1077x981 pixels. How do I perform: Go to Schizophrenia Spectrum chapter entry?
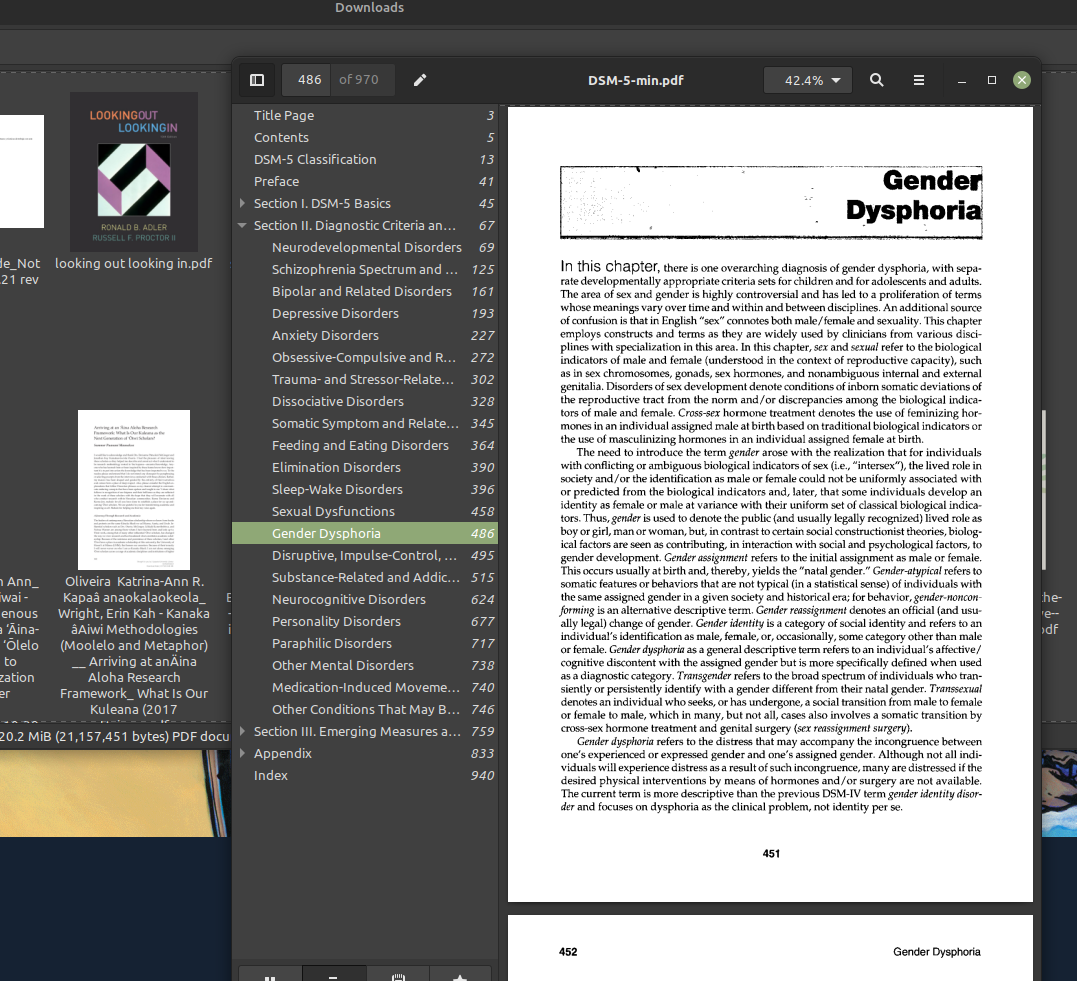[365, 269]
